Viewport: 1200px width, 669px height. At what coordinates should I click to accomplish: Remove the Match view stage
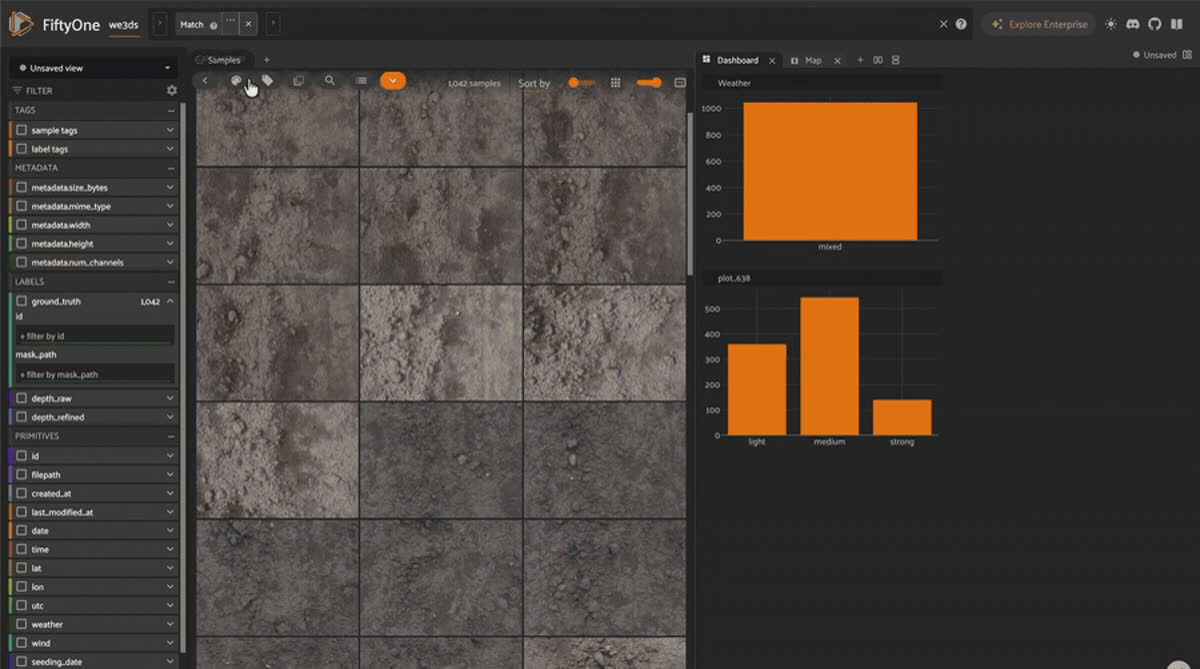248,24
